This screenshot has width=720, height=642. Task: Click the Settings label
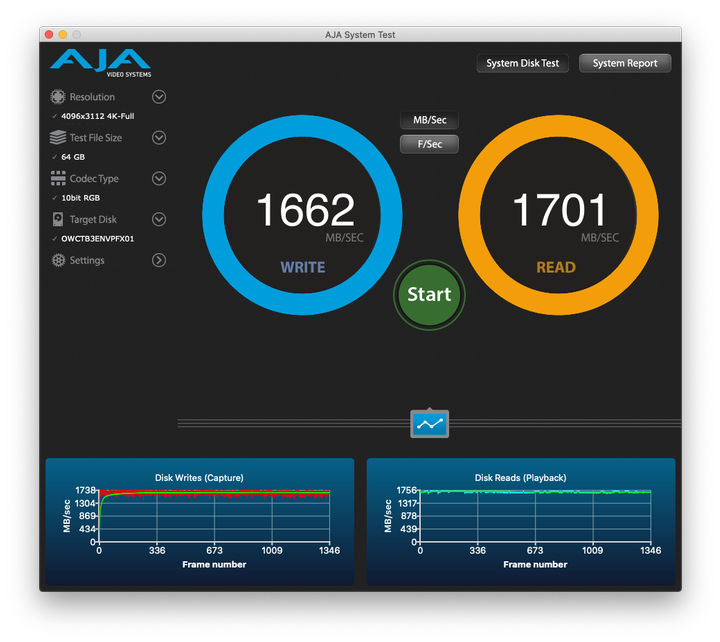pos(87,260)
